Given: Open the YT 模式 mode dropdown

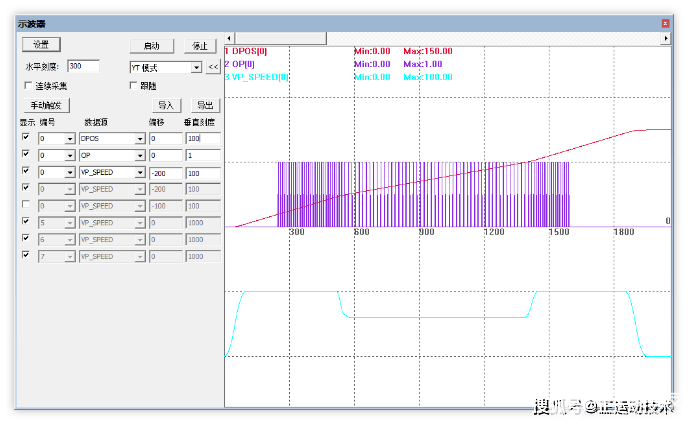Looking at the screenshot, I should point(196,68).
